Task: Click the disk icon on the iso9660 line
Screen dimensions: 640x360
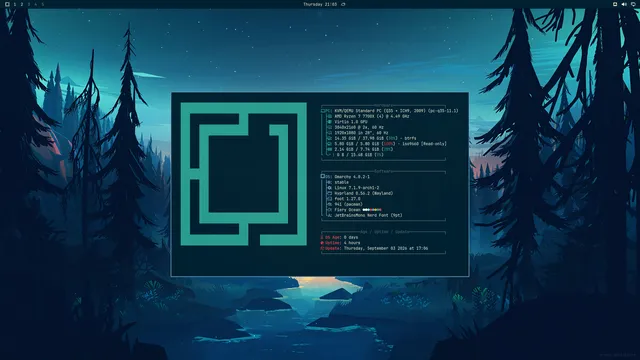Action: click(329, 144)
